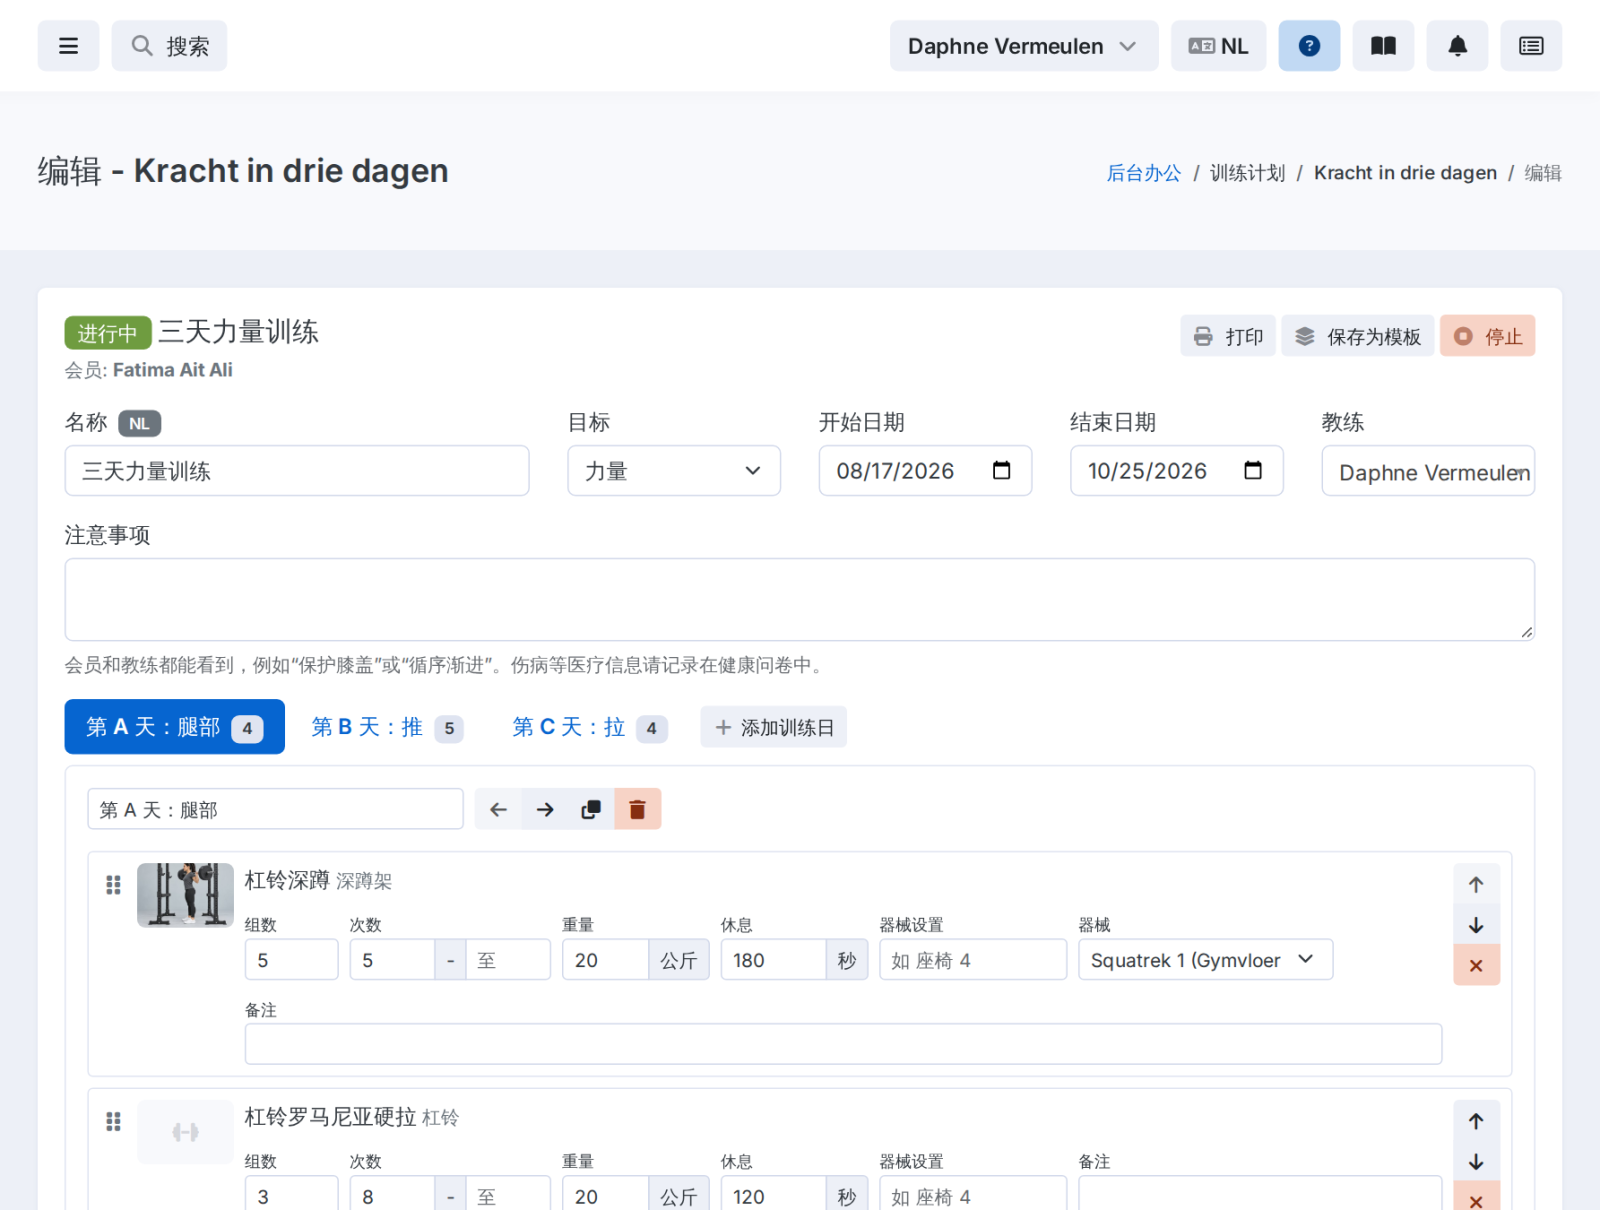
Task: Open the notifications bell
Action: (x=1457, y=46)
